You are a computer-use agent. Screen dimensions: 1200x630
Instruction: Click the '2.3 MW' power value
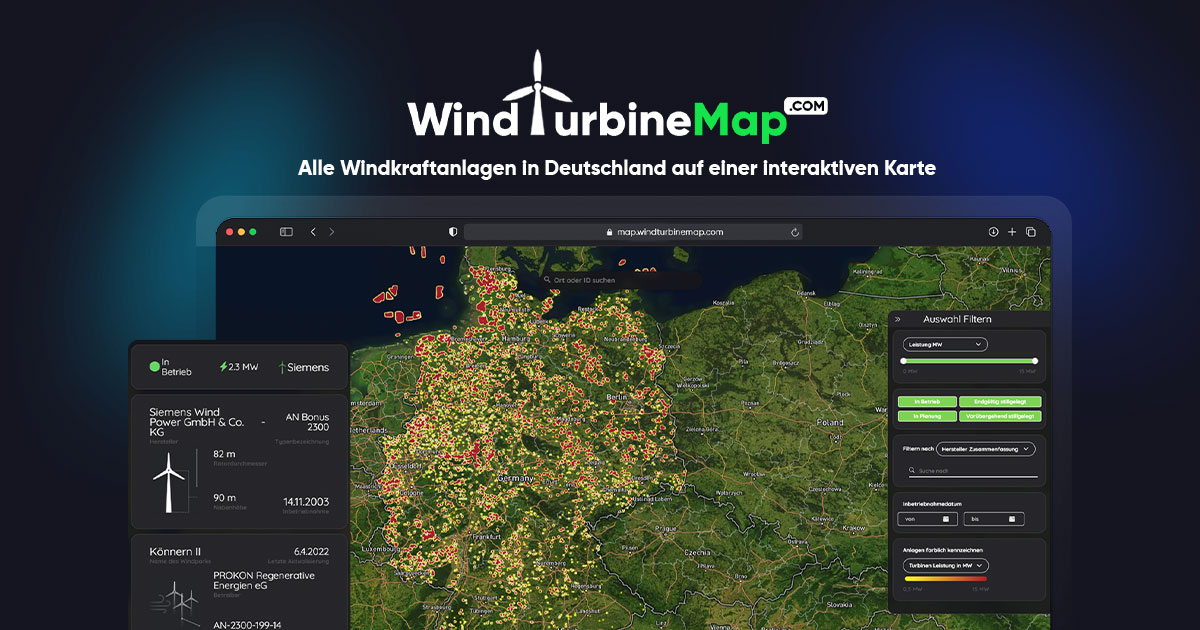[243, 367]
